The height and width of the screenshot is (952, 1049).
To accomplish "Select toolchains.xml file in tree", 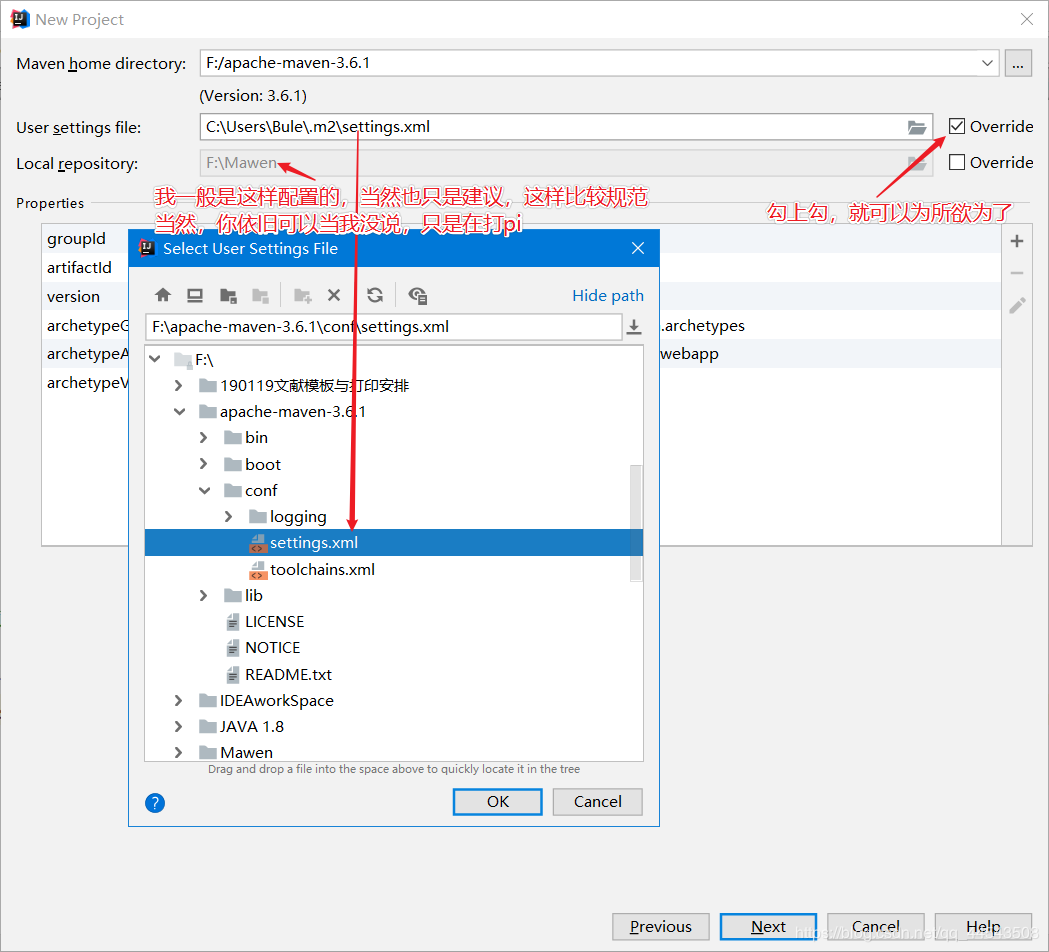I will (x=322, y=569).
